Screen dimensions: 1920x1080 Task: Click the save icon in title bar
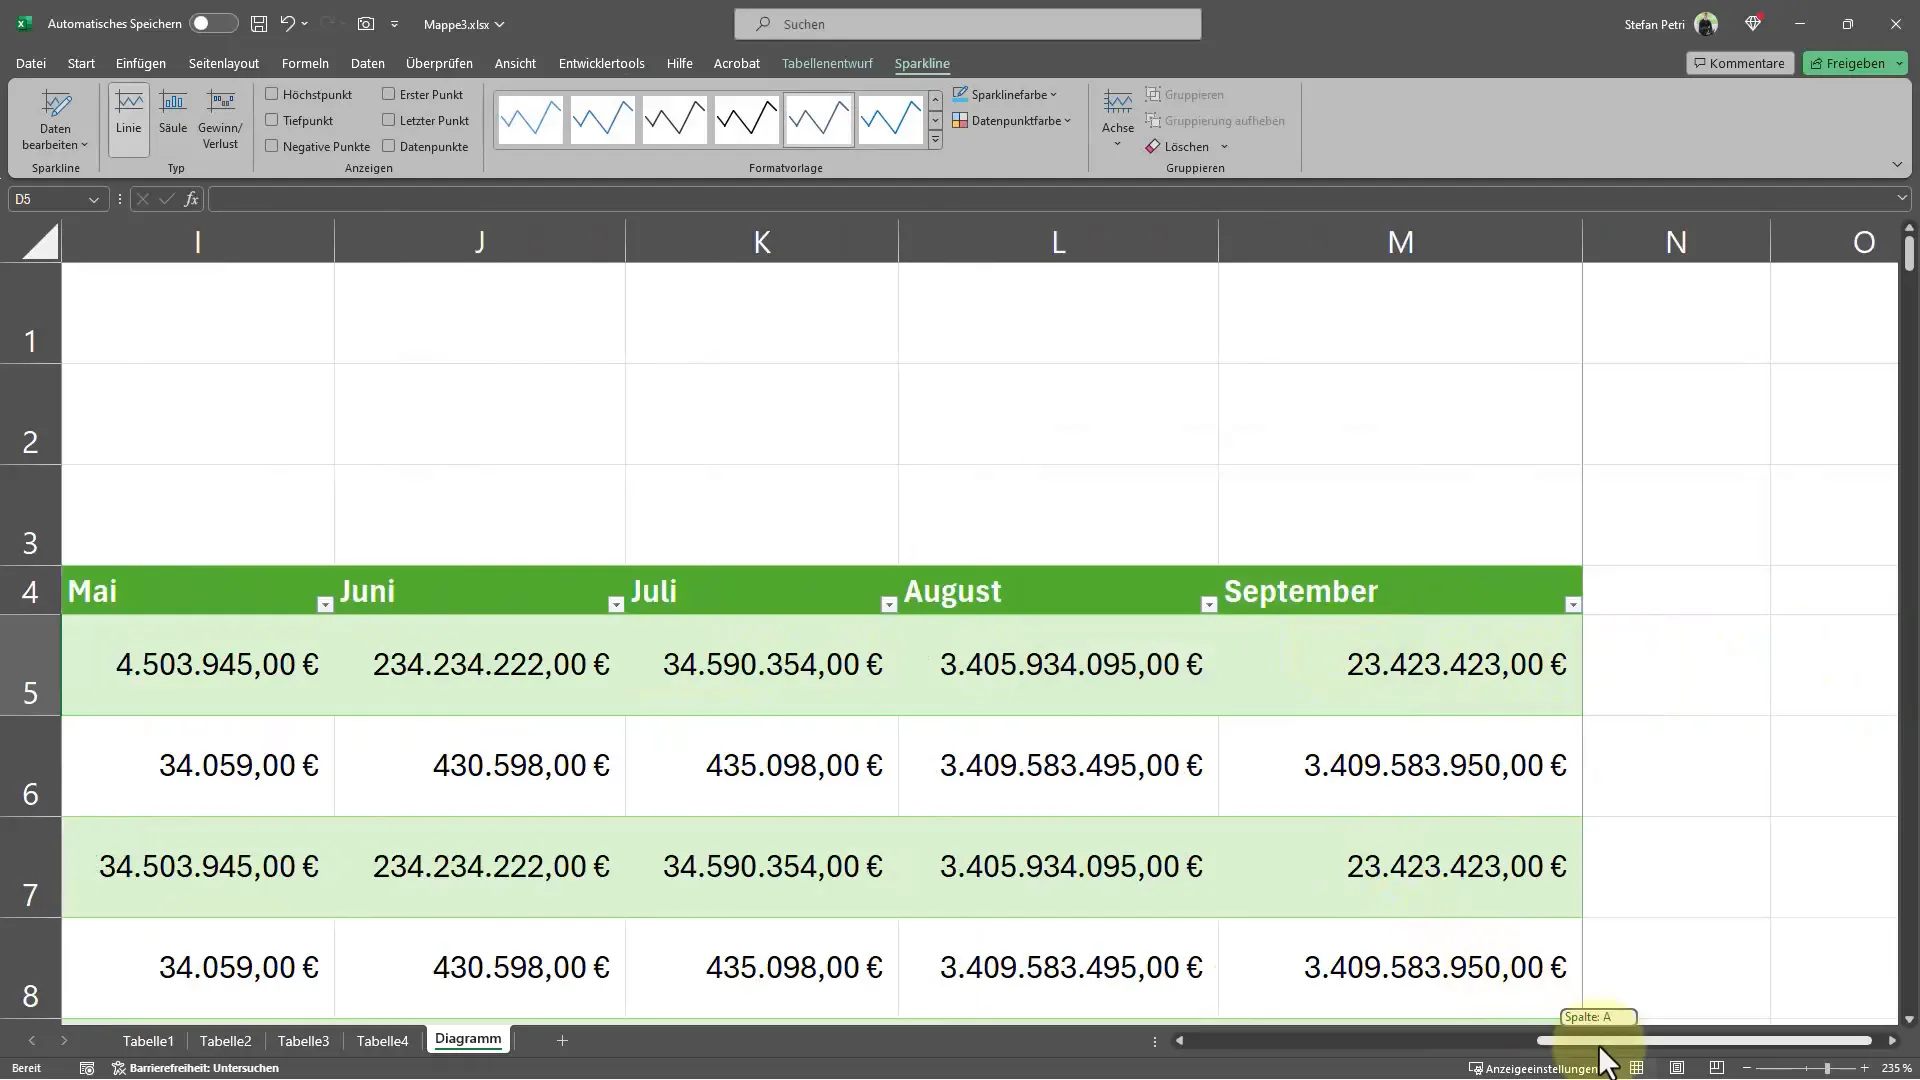coord(259,24)
